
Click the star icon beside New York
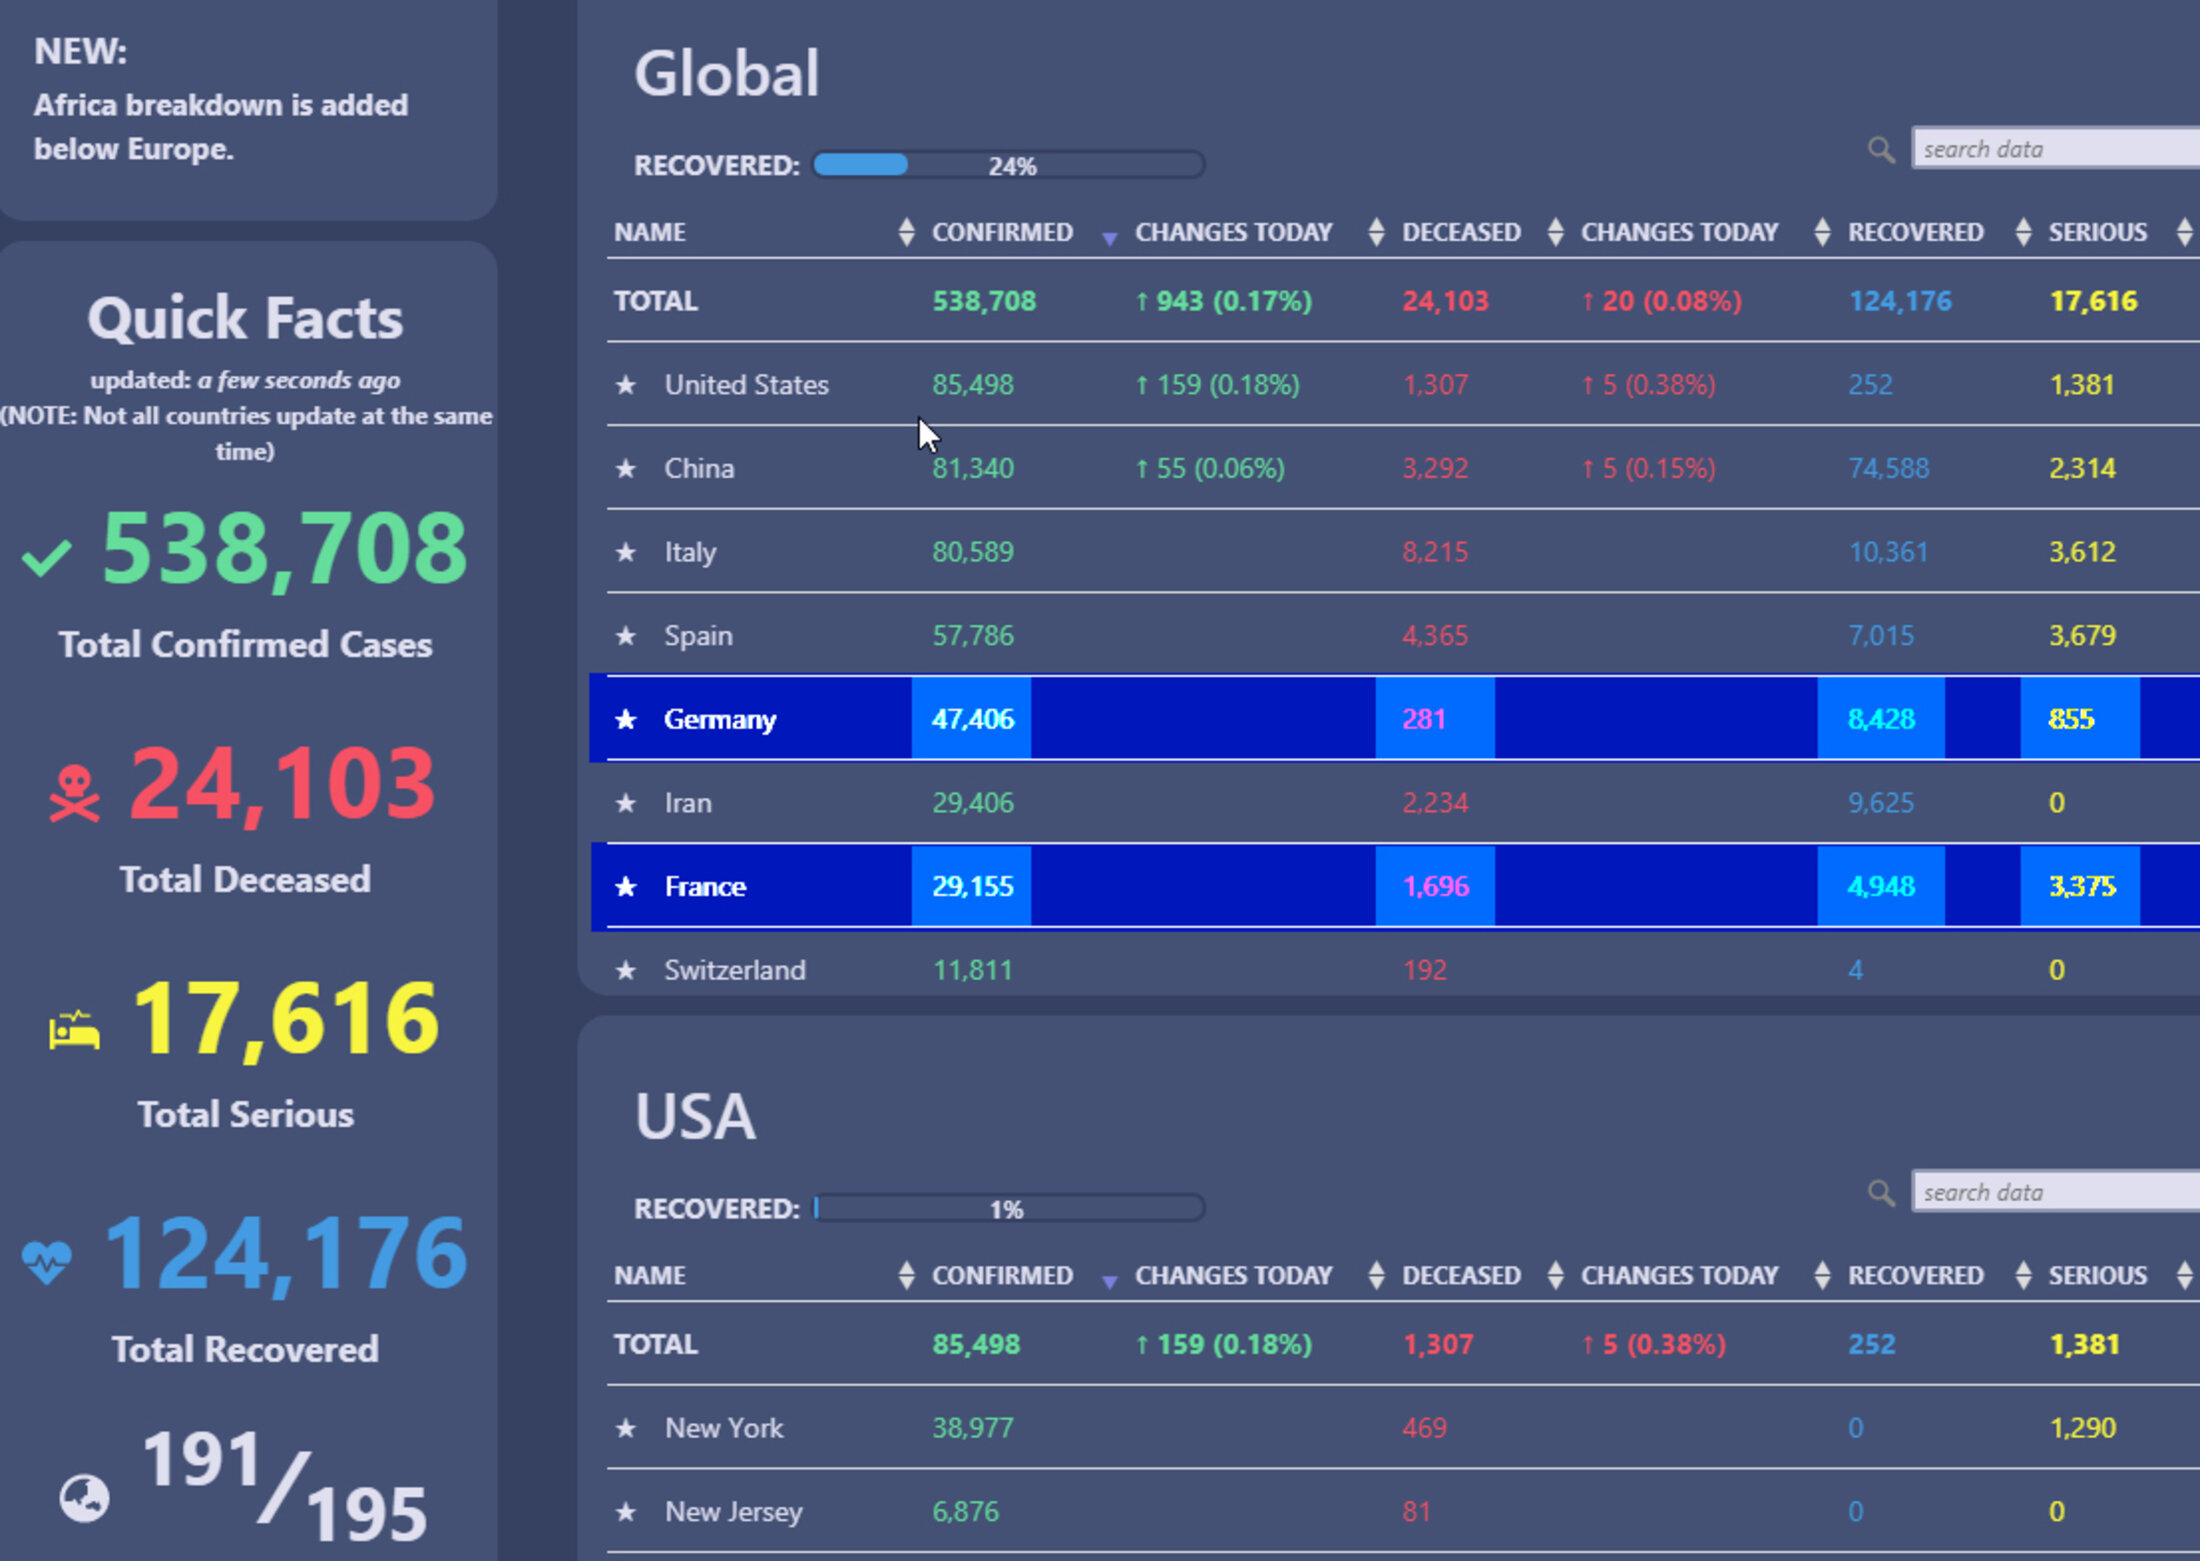[x=626, y=1428]
